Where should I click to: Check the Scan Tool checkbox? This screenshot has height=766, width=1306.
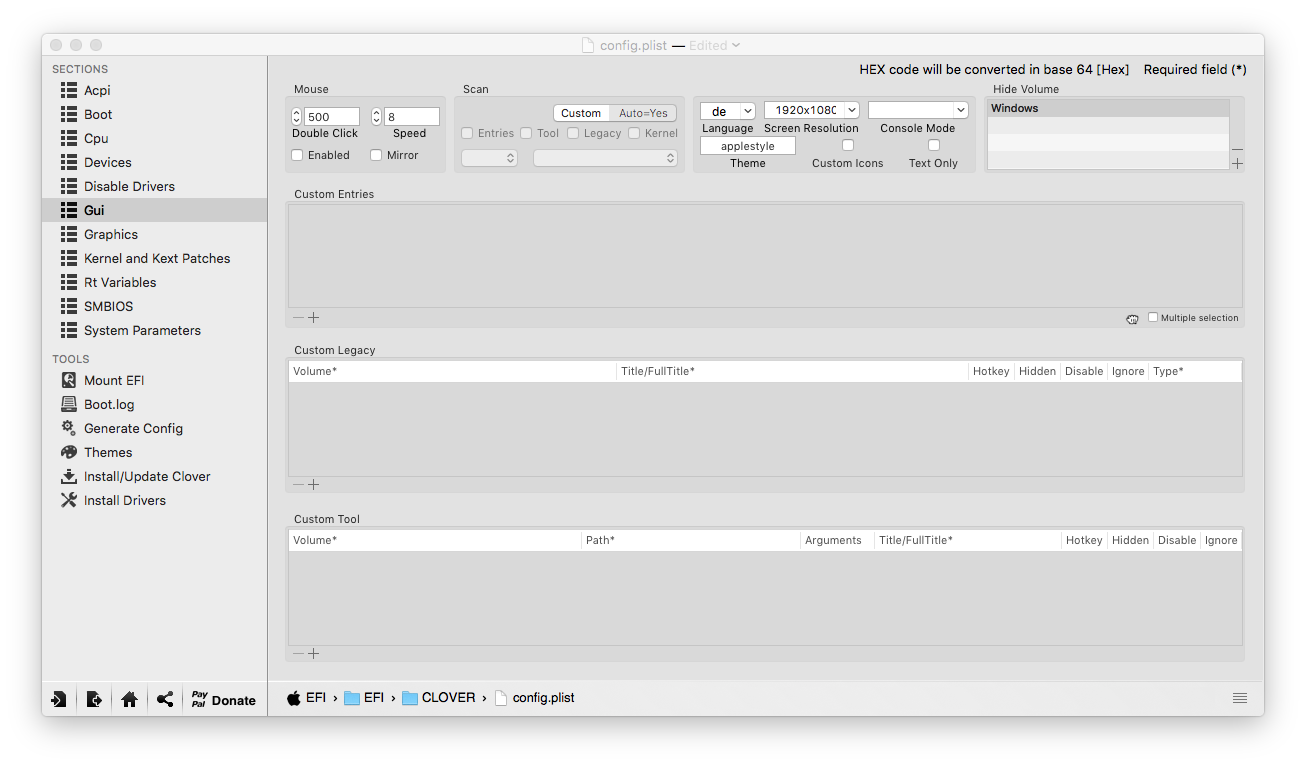pyautogui.click(x=526, y=133)
